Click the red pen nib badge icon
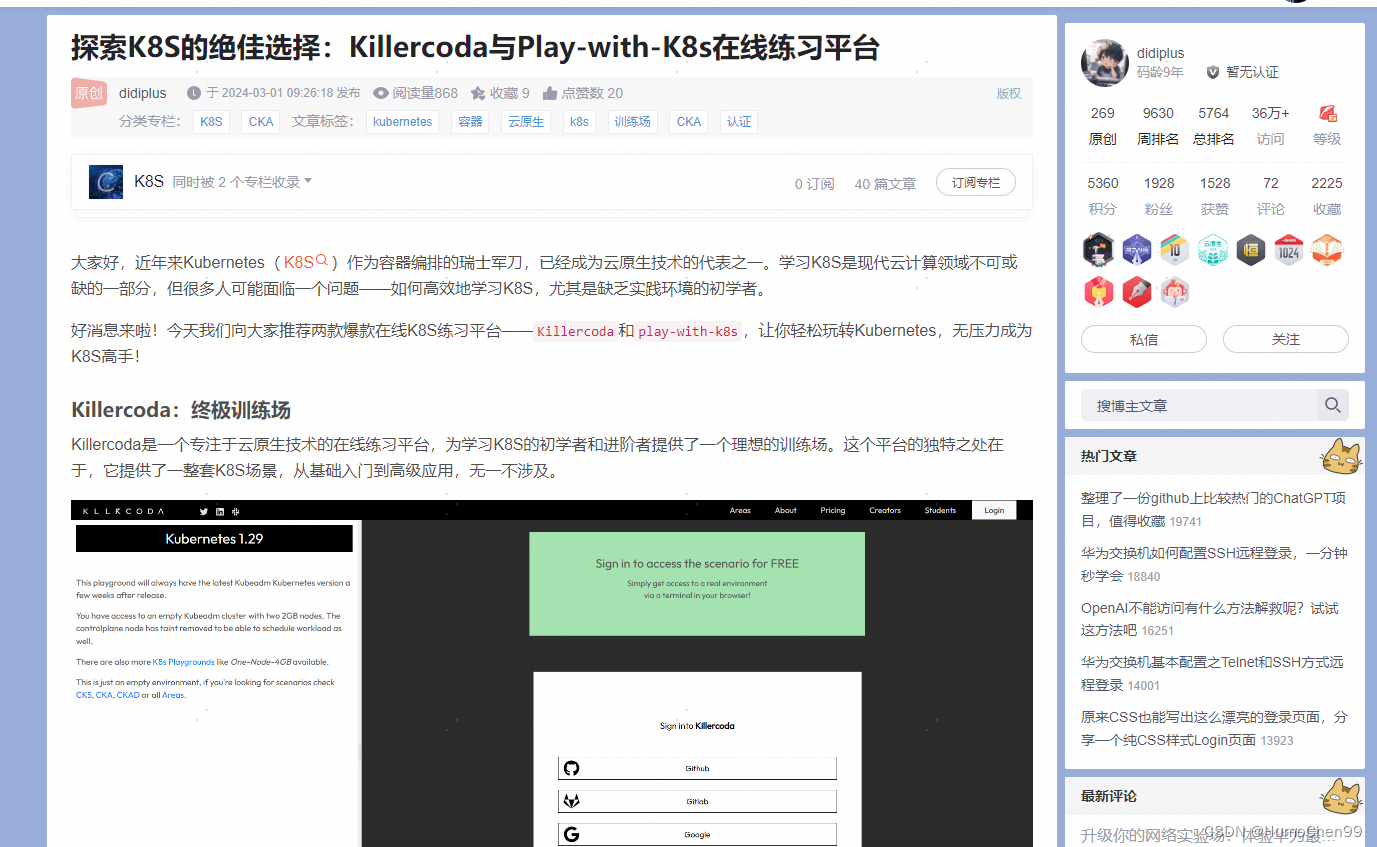 tap(1136, 291)
